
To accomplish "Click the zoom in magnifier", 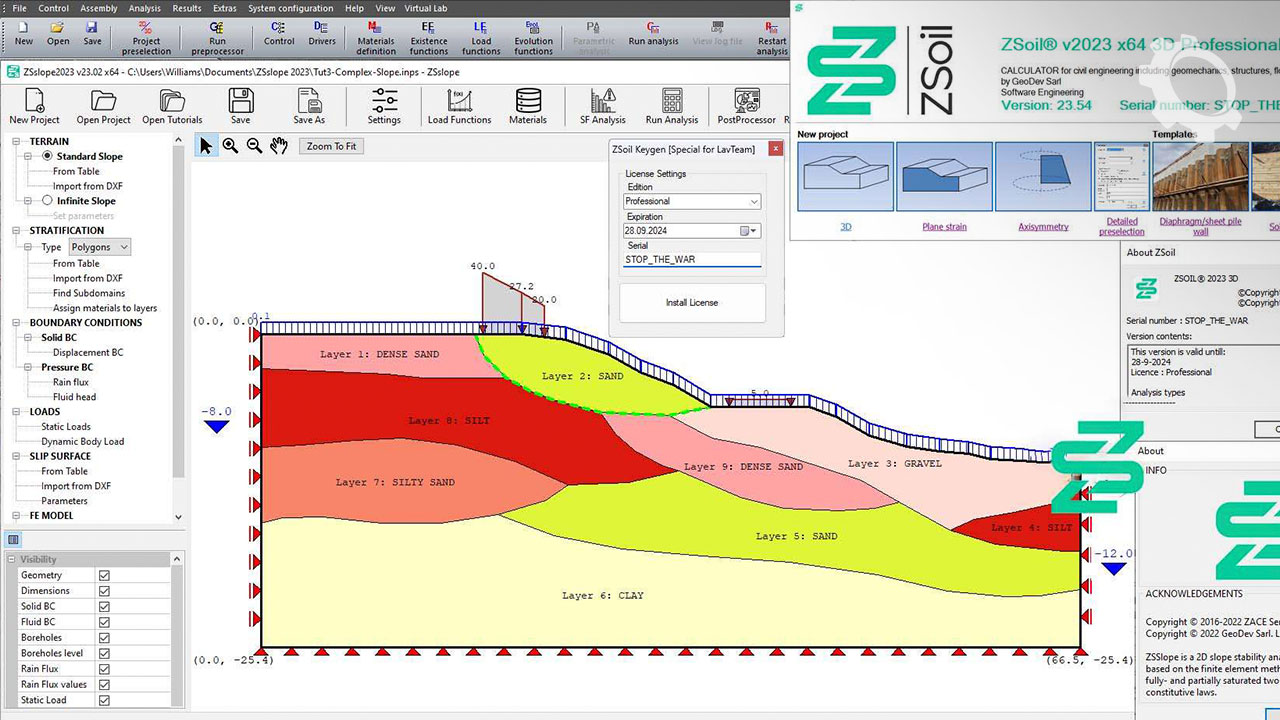I will [231, 146].
